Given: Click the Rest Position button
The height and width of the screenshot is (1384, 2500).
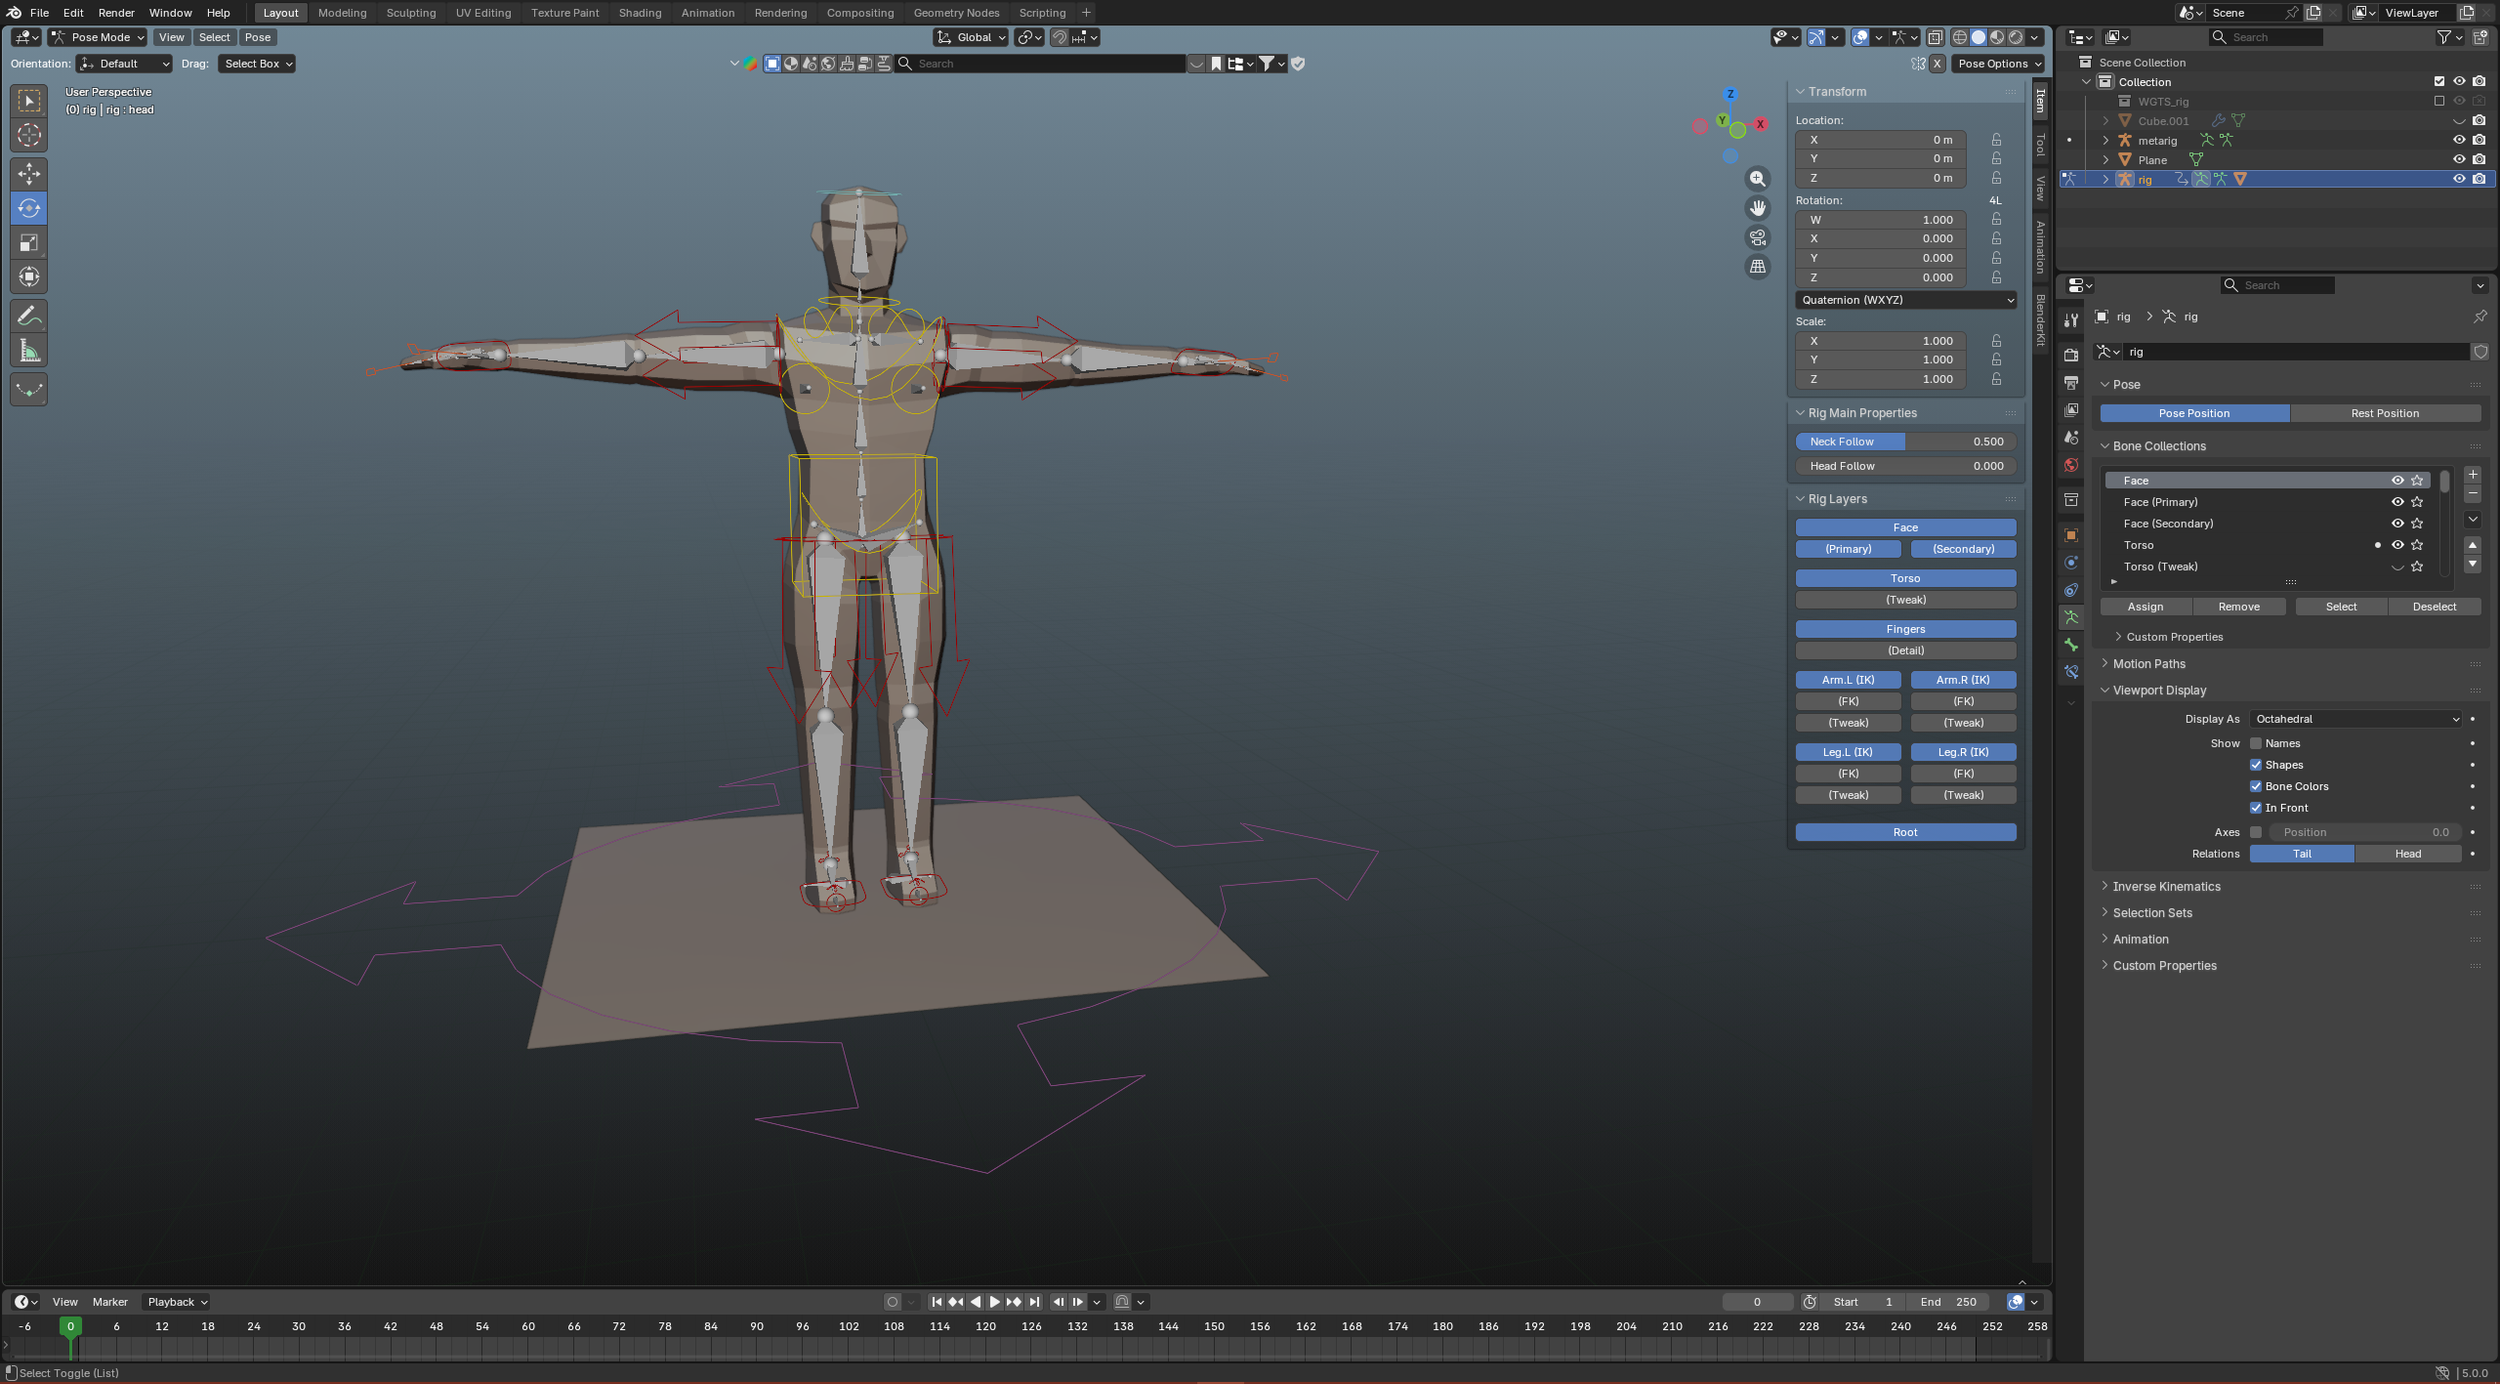Looking at the screenshot, I should coord(2384,413).
